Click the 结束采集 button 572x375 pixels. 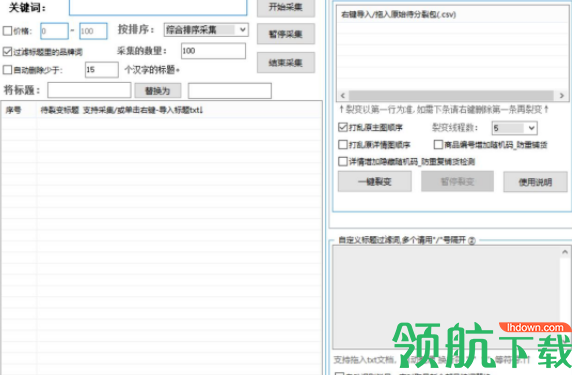point(286,63)
